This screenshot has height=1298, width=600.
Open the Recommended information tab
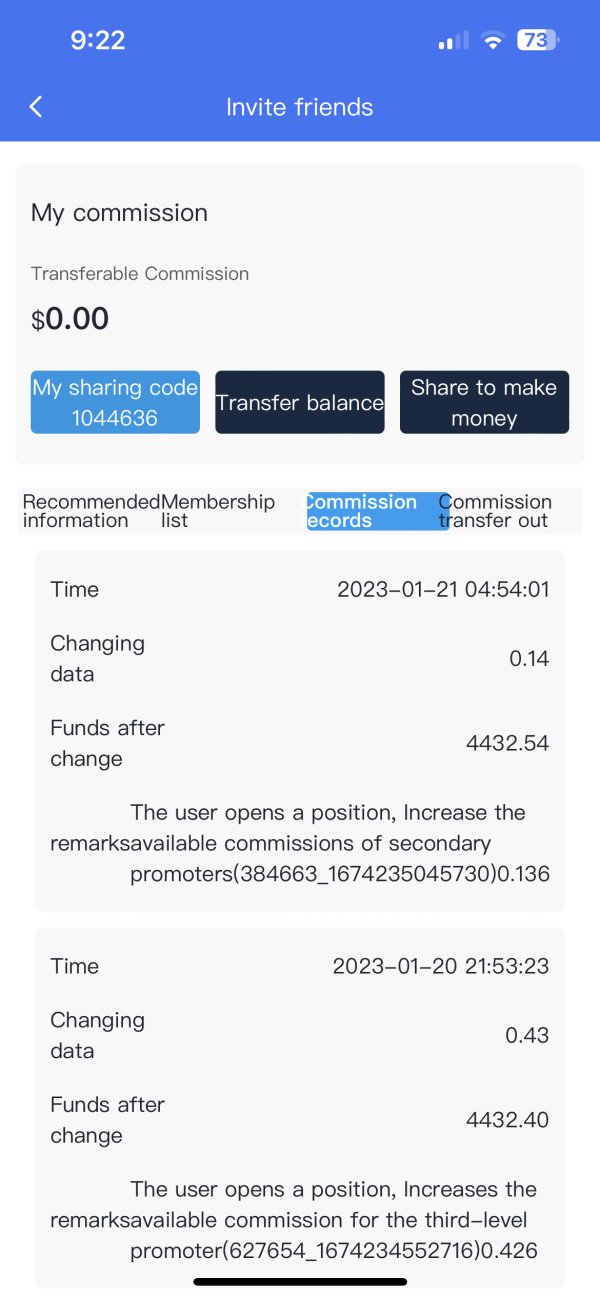(90, 511)
